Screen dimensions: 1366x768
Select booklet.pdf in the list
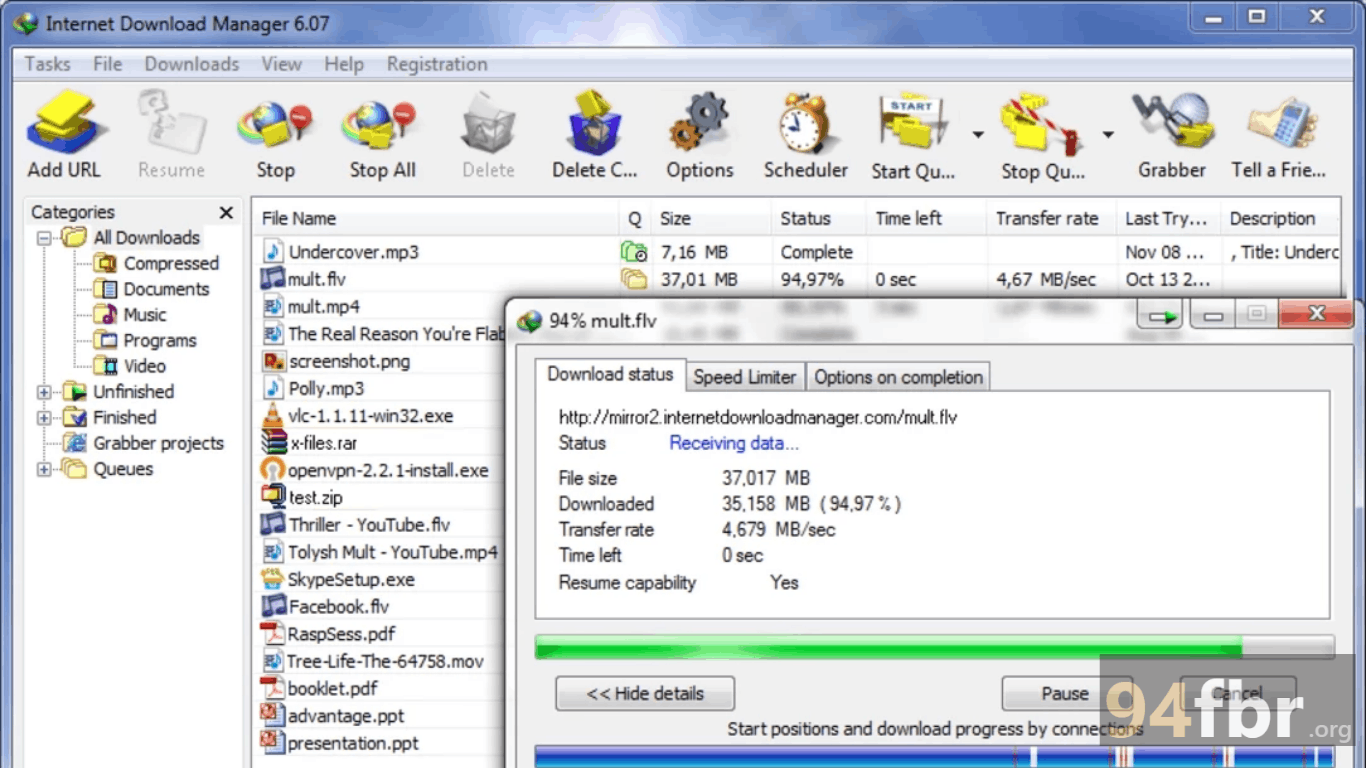[x=332, y=688]
